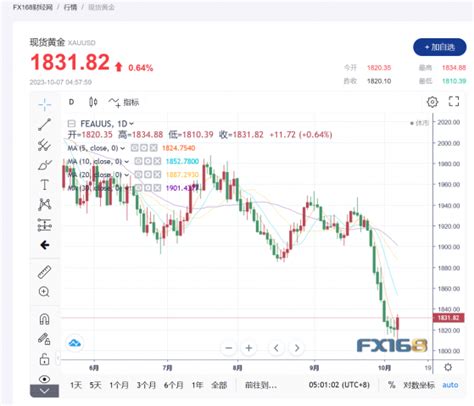
Task: Toggle hide all drawings eye icon
Action: 45,379
